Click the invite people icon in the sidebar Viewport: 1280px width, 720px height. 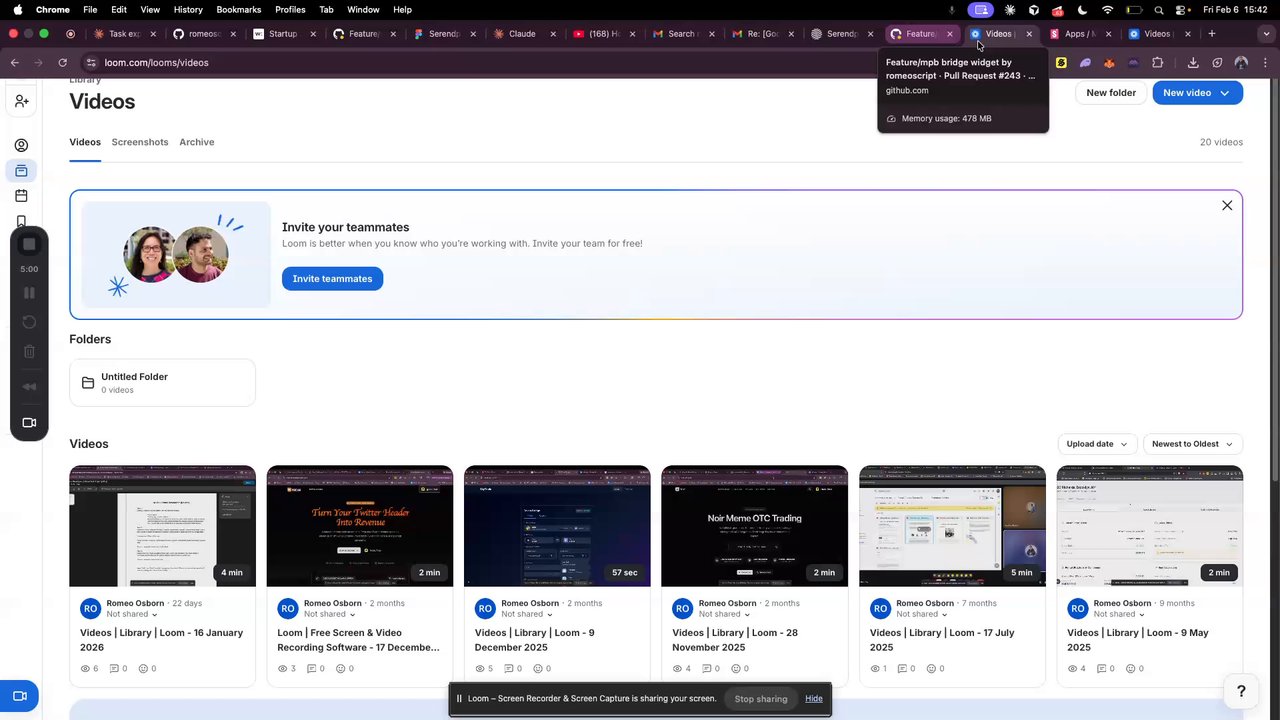(x=21, y=101)
